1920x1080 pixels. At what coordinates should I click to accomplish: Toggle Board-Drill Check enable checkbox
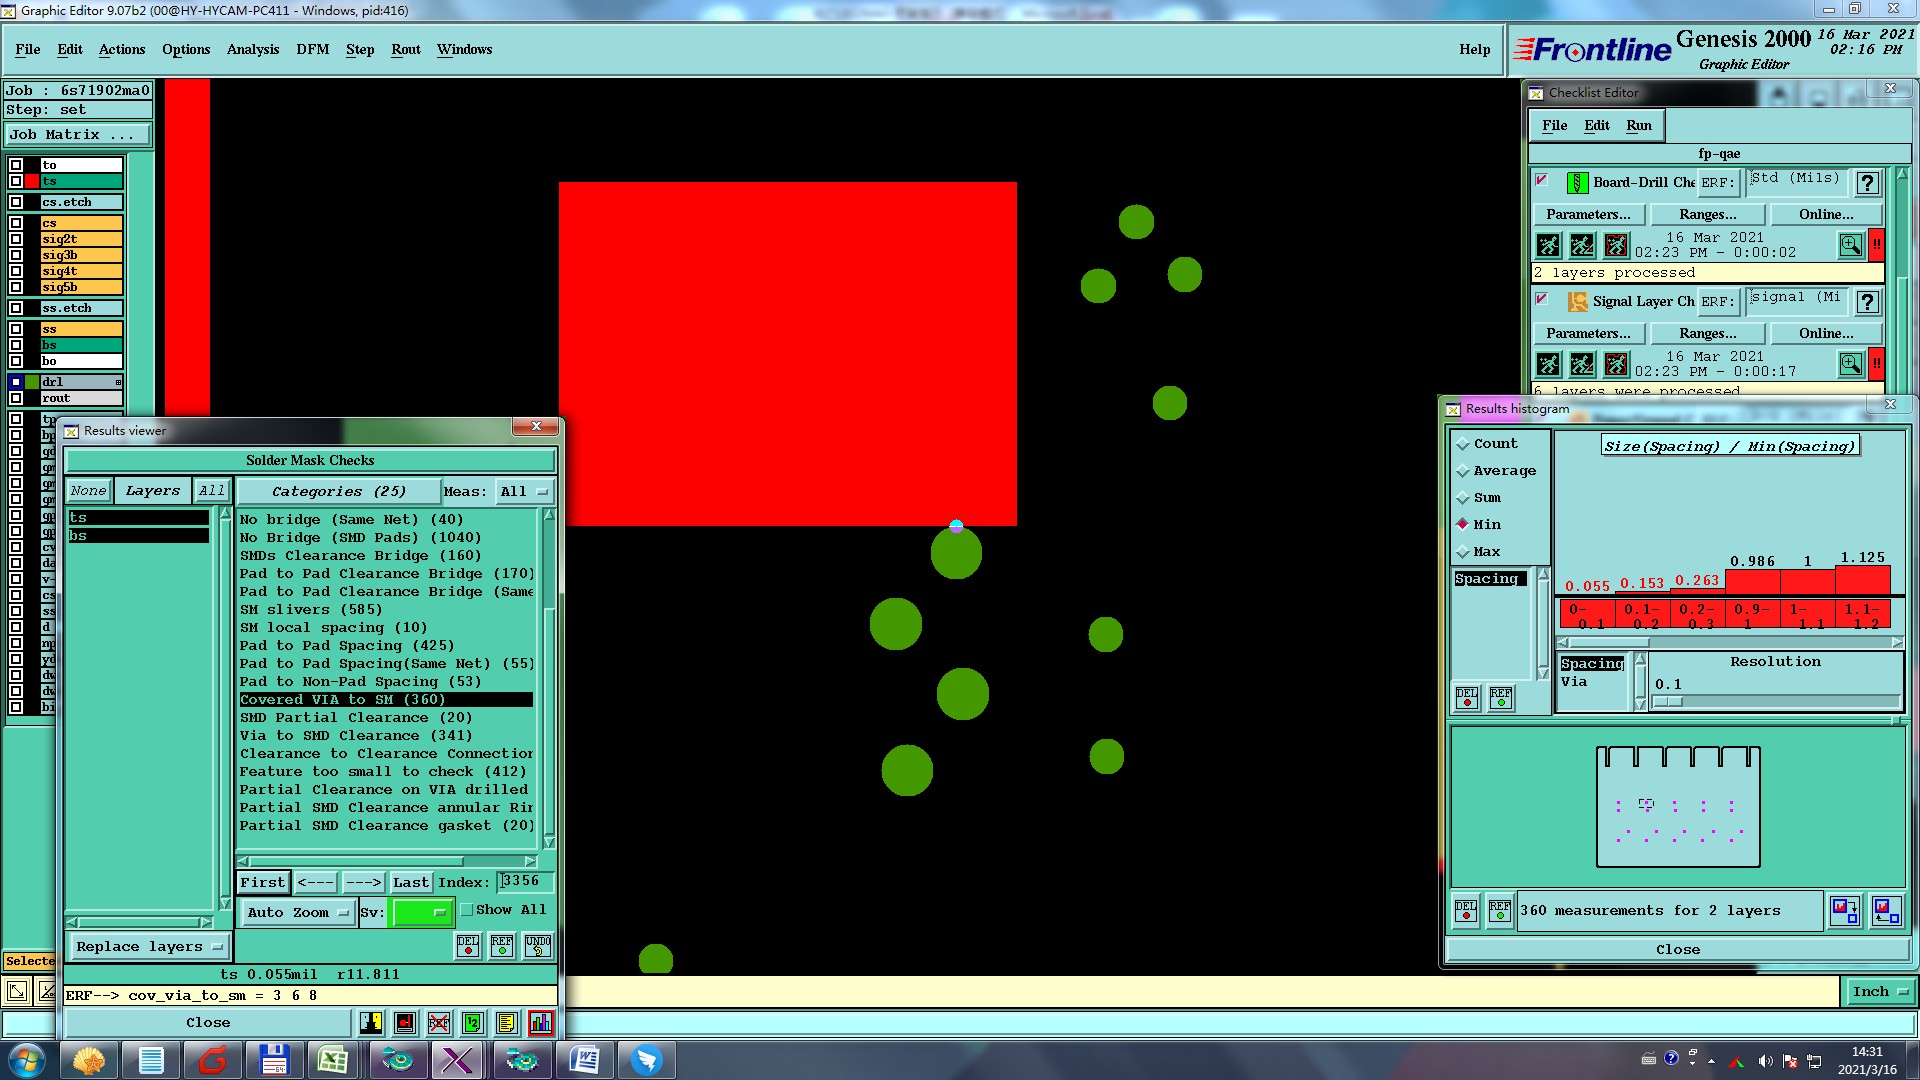click(x=1542, y=180)
